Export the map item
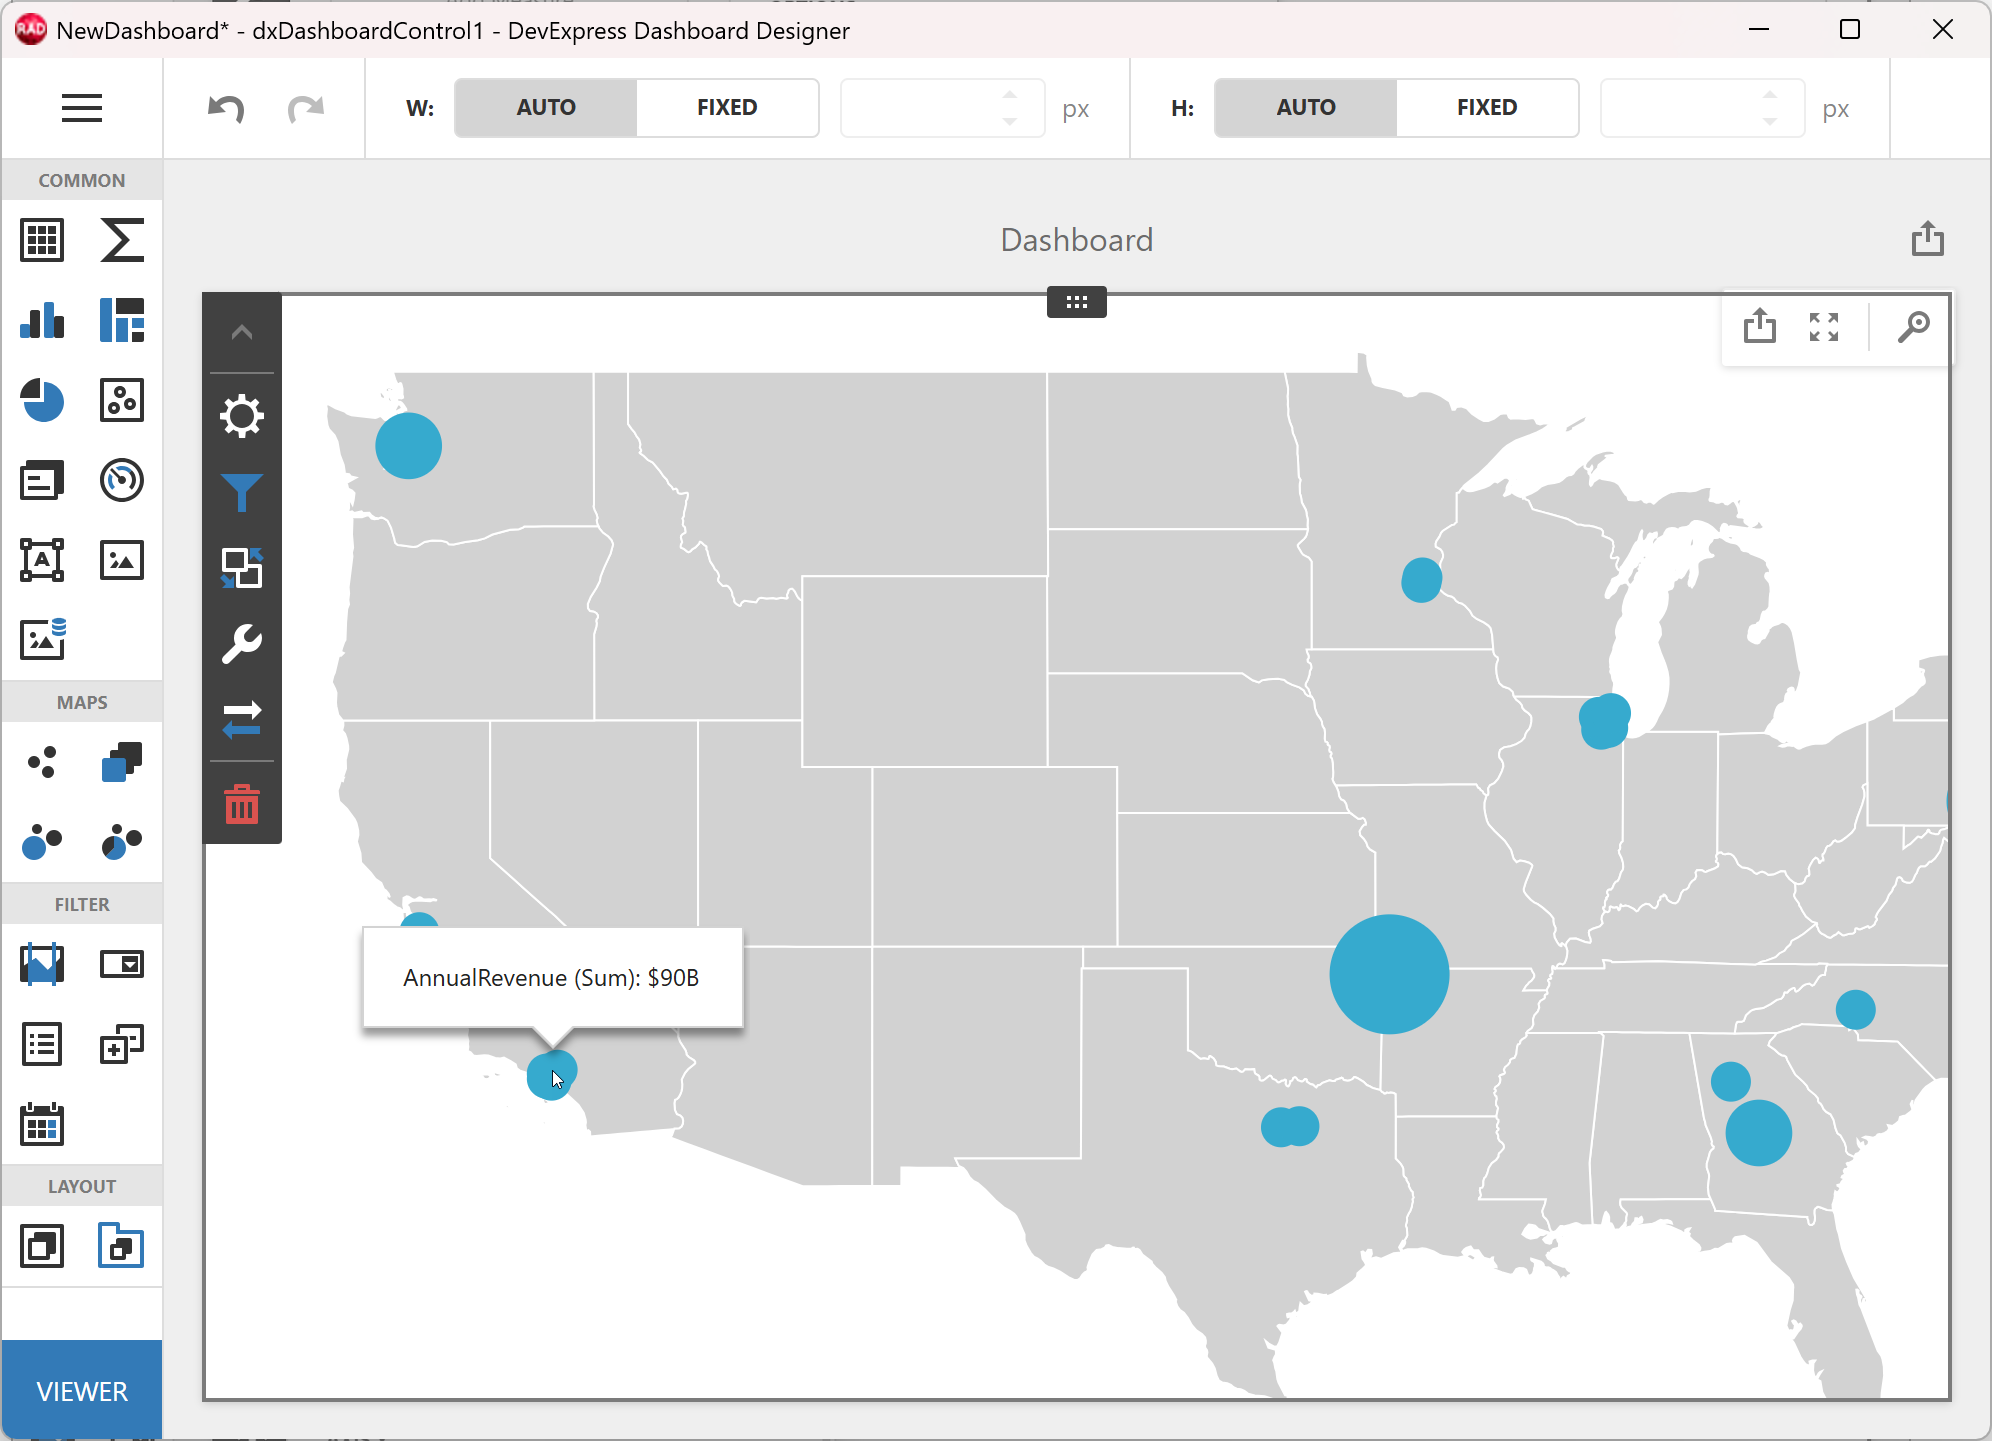1992x1441 pixels. tap(1760, 326)
